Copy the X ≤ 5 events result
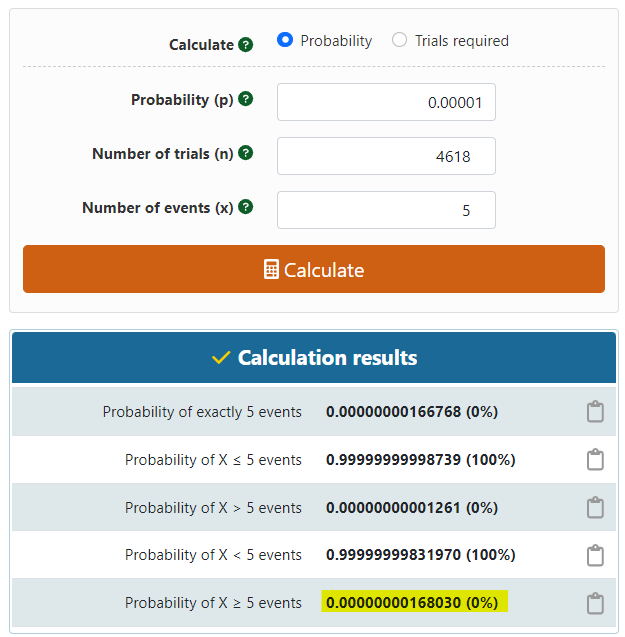The width and height of the screenshot is (625, 637). (x=595, y=460)
